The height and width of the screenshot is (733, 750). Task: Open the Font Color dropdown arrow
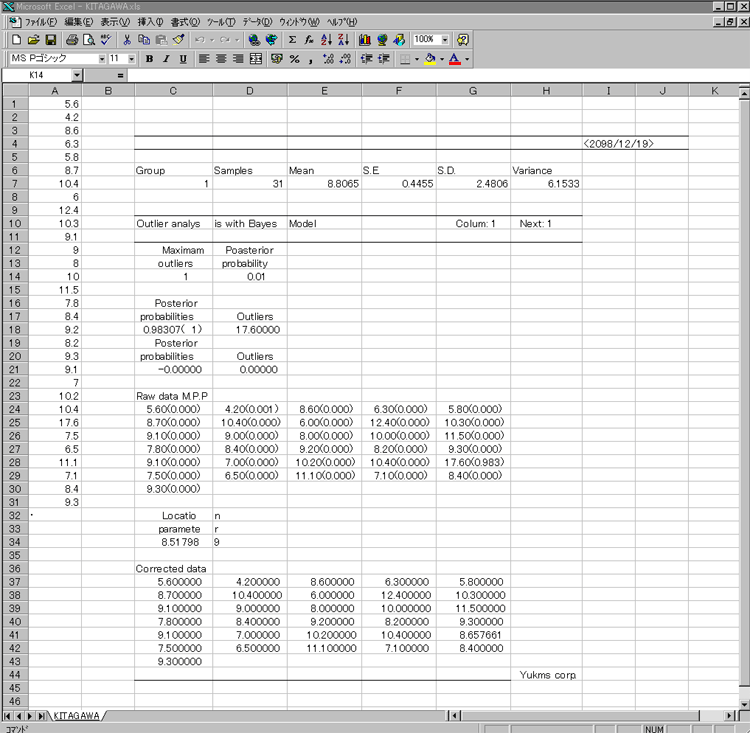point(467,59)
